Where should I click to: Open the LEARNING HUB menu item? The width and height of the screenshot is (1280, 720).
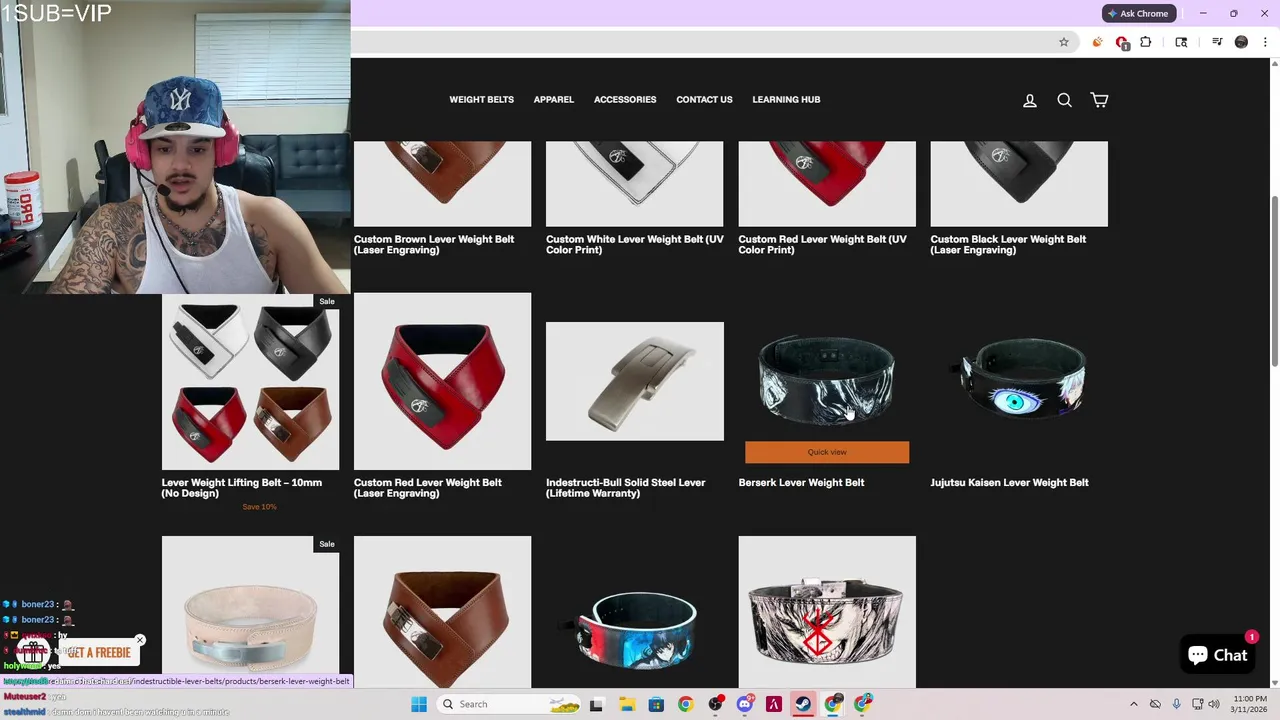(786, 100)
